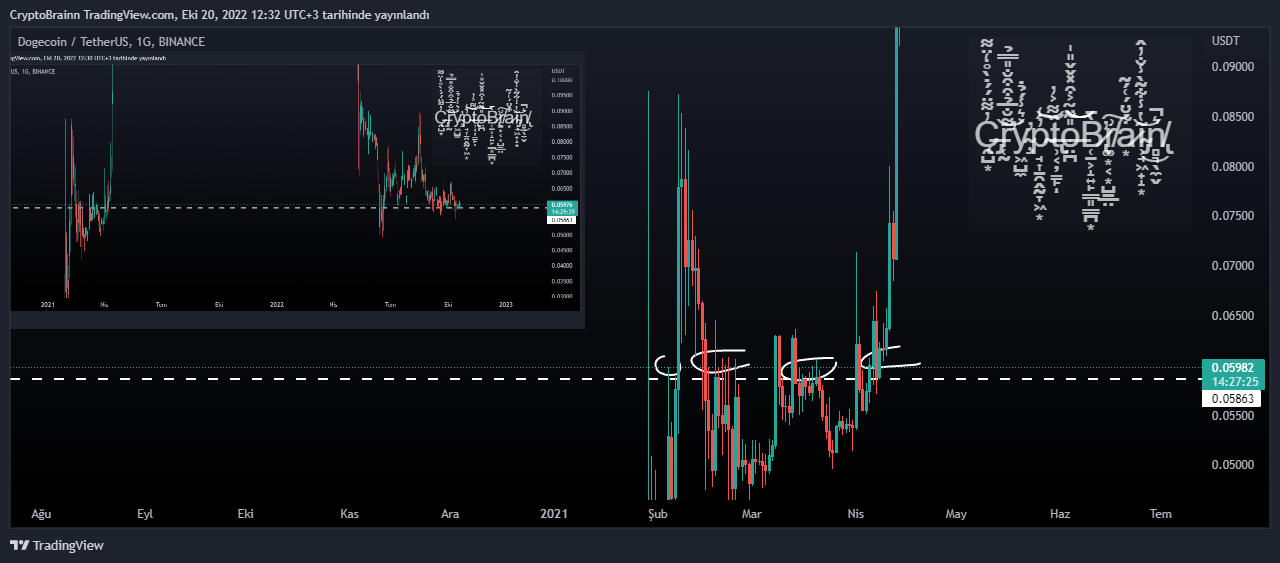Click the 0.05000 price axis label
Image resolution: width=1280 pixels, height=563 pixels.
pyautogui.click(x=1231, y=465)
